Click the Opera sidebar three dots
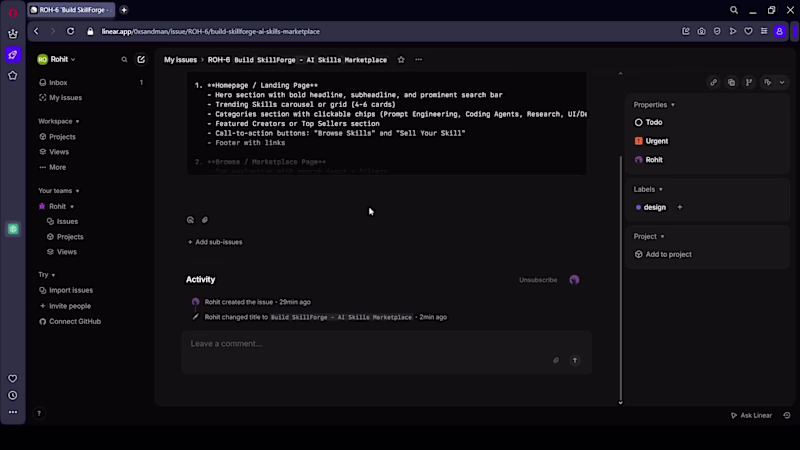The width and height of the screenshot is (800, 450). pos(13,412)
